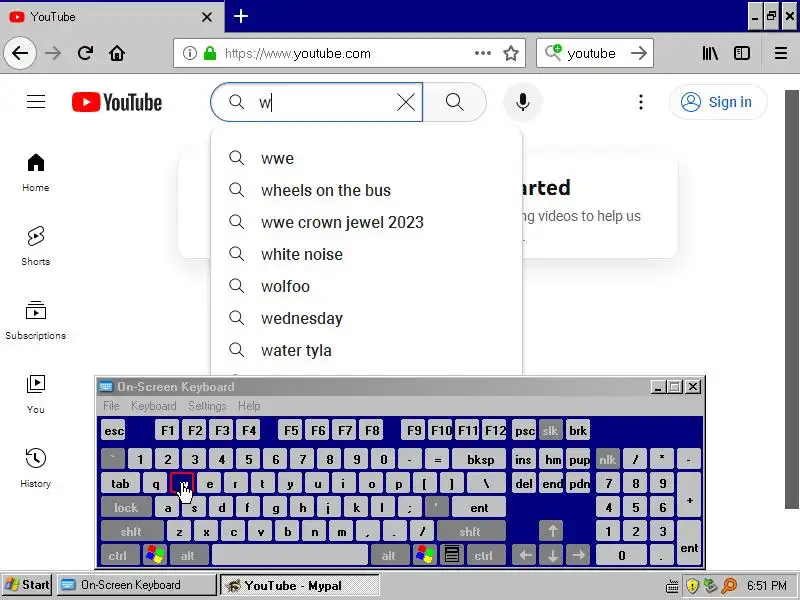Click the space bar on On-Screen Keyboard
Screen dimensions: 800x600
tap(290, 555)
